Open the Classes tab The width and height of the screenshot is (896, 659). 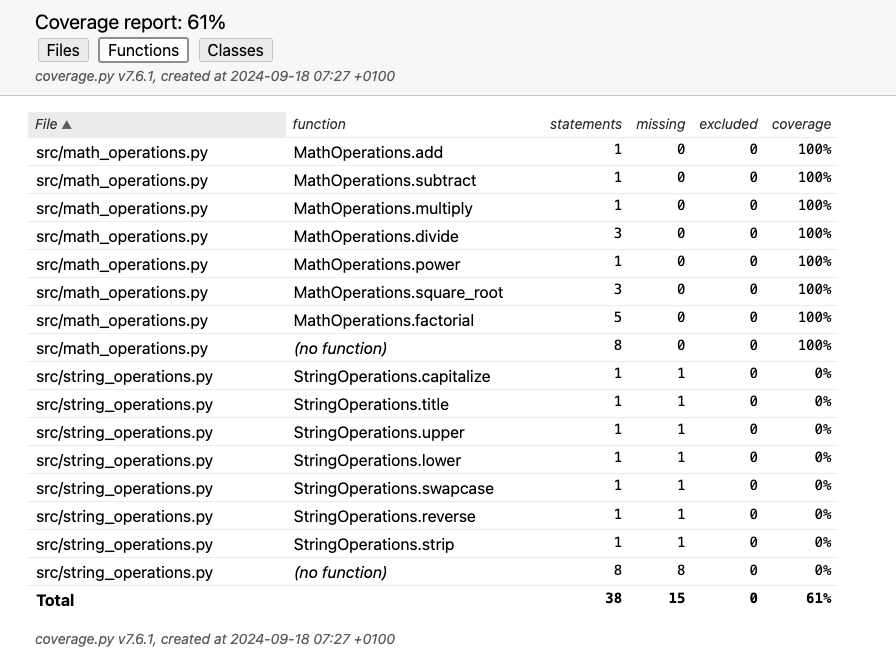[x=235, y=50]
